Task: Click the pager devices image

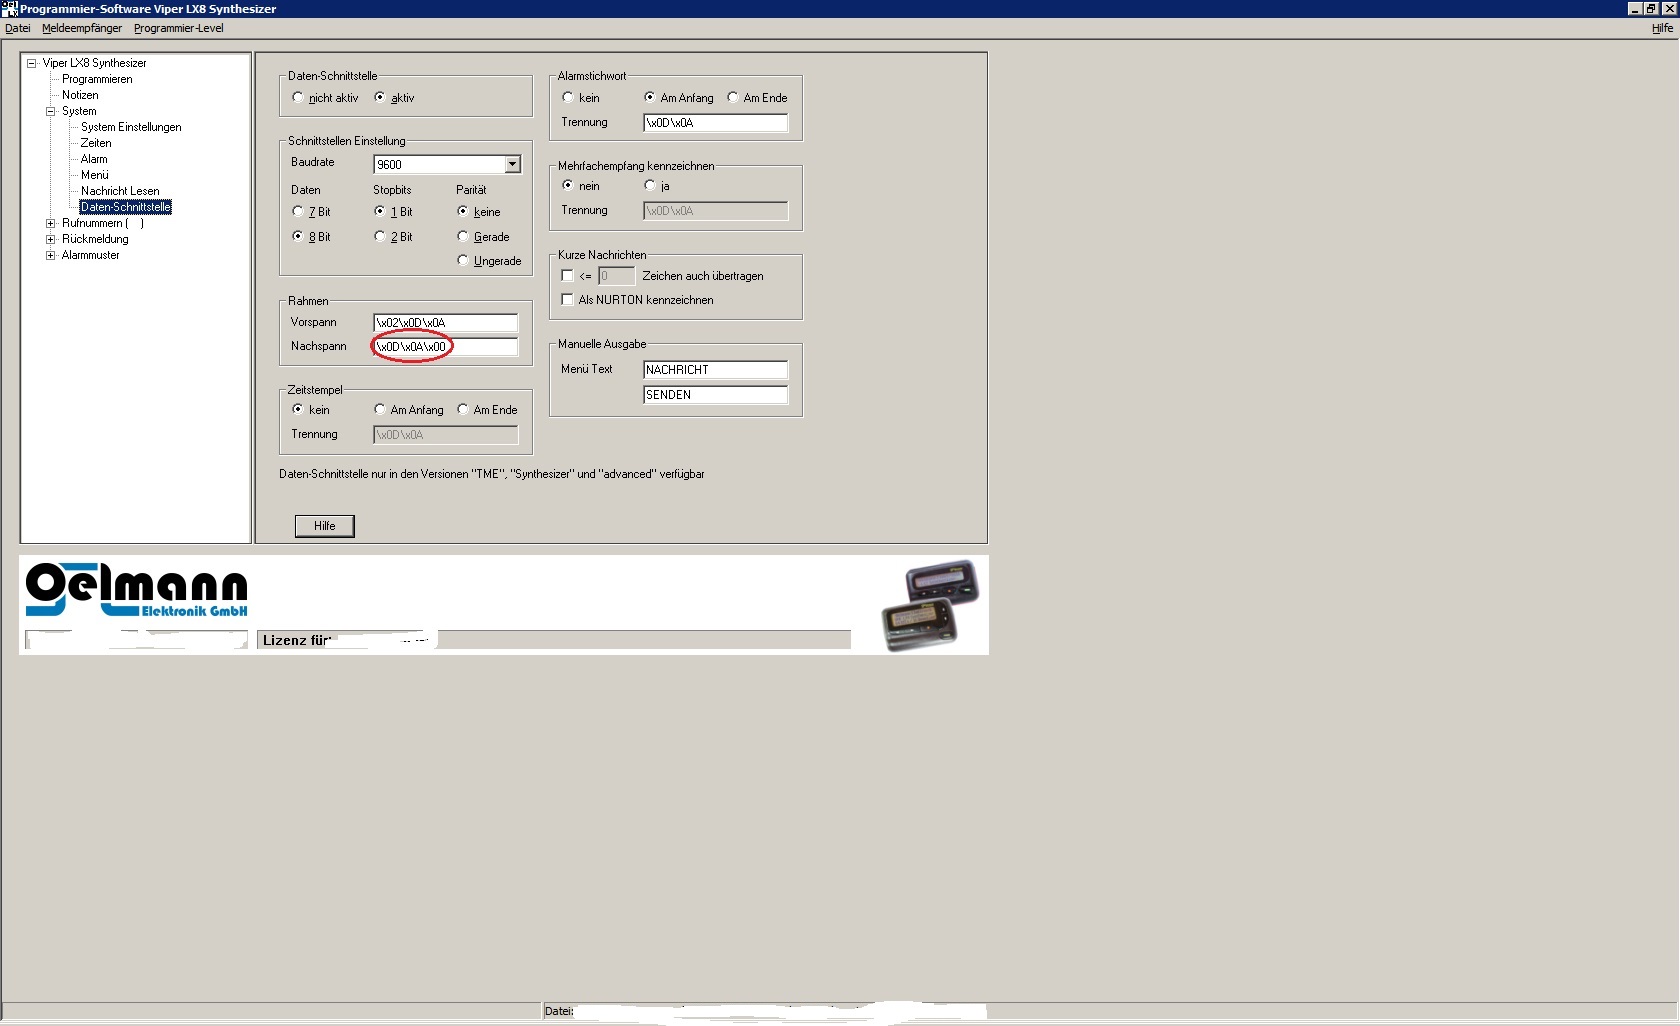Action: (929, 605)
